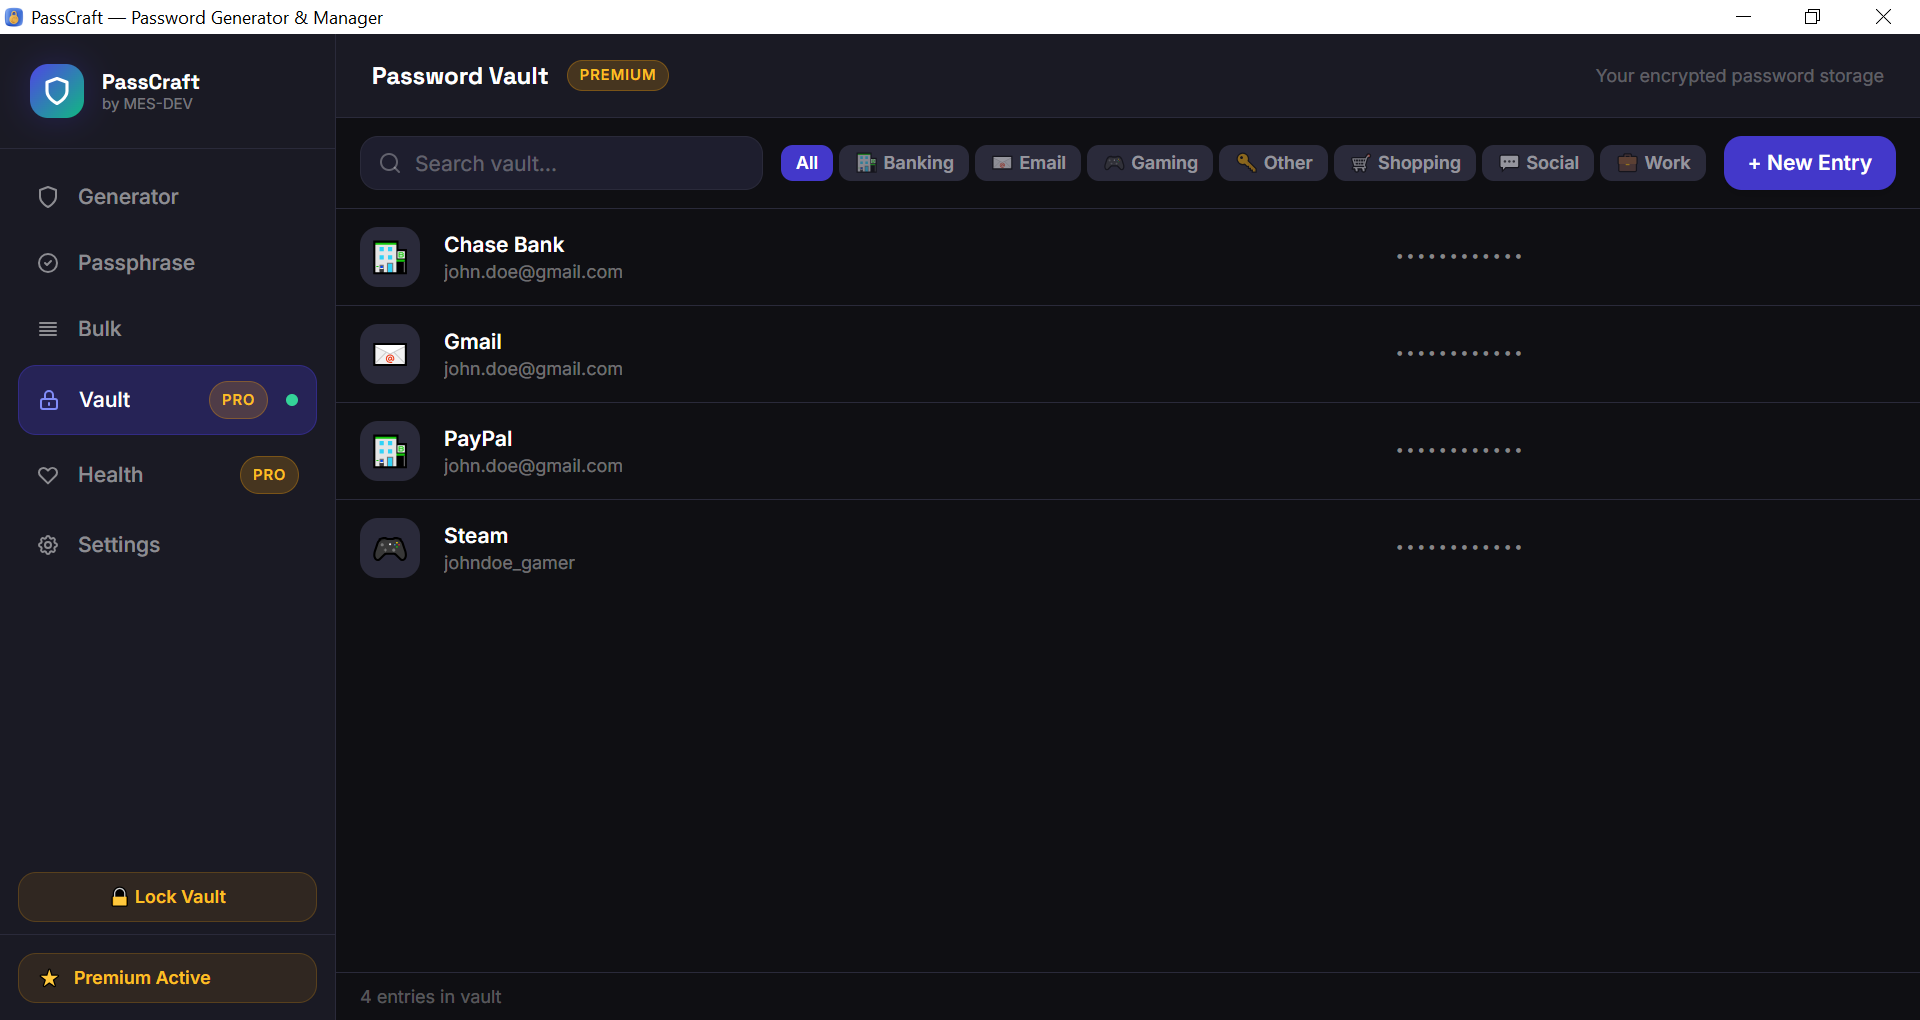Focus the Search vault input field
The height and width of the screenshot is (1020, 1920).
[561, 163]
